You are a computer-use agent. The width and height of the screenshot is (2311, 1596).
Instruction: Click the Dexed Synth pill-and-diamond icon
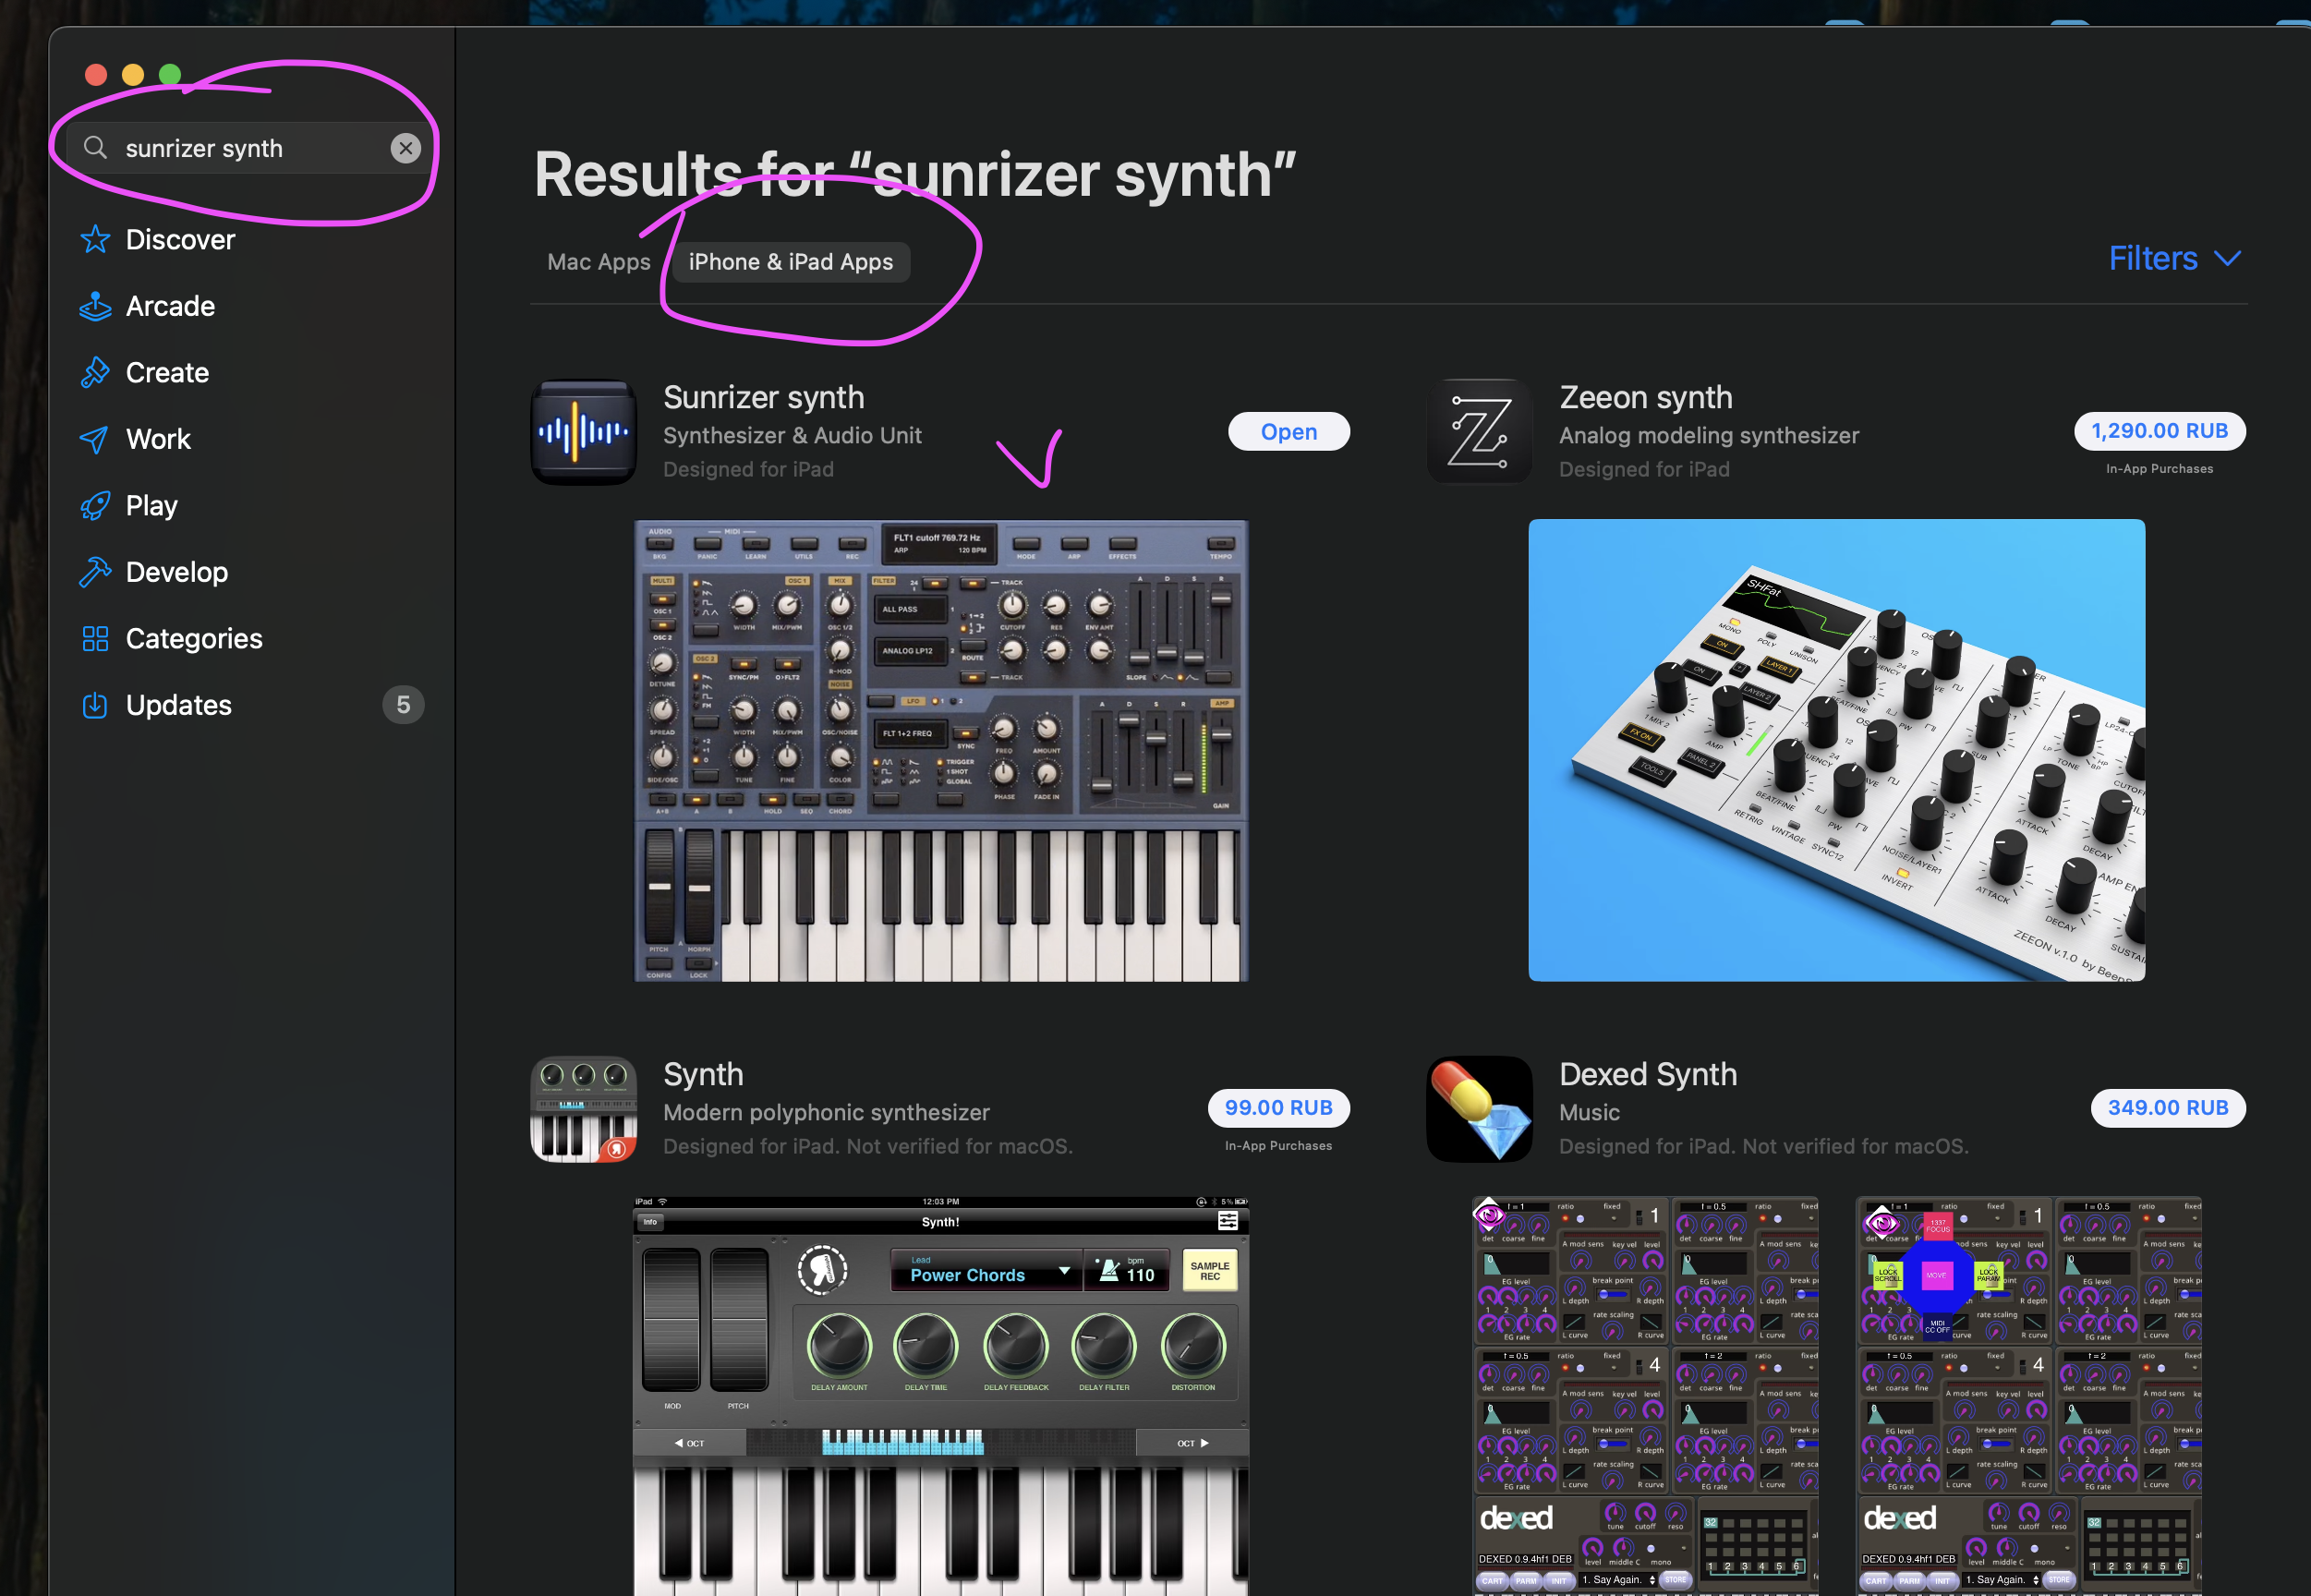[x=1478, y=1109]
